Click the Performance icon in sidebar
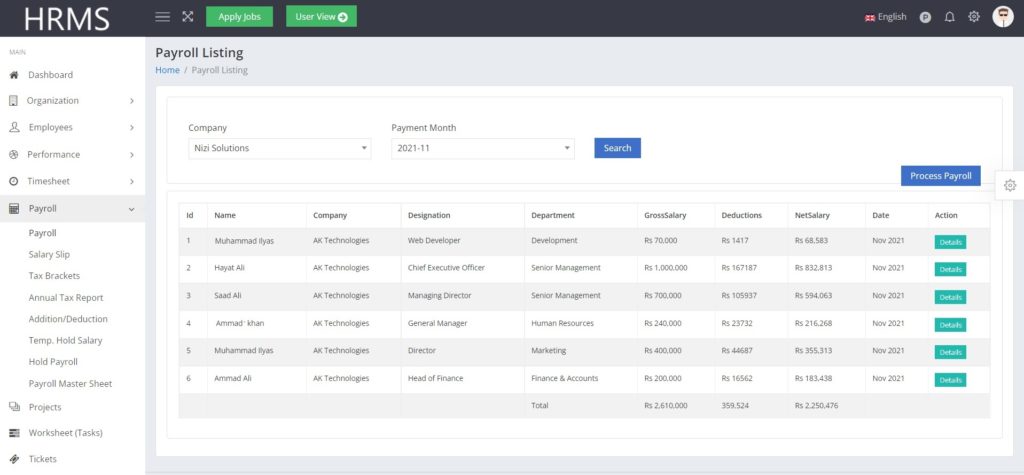 click(x=14, y=155)
